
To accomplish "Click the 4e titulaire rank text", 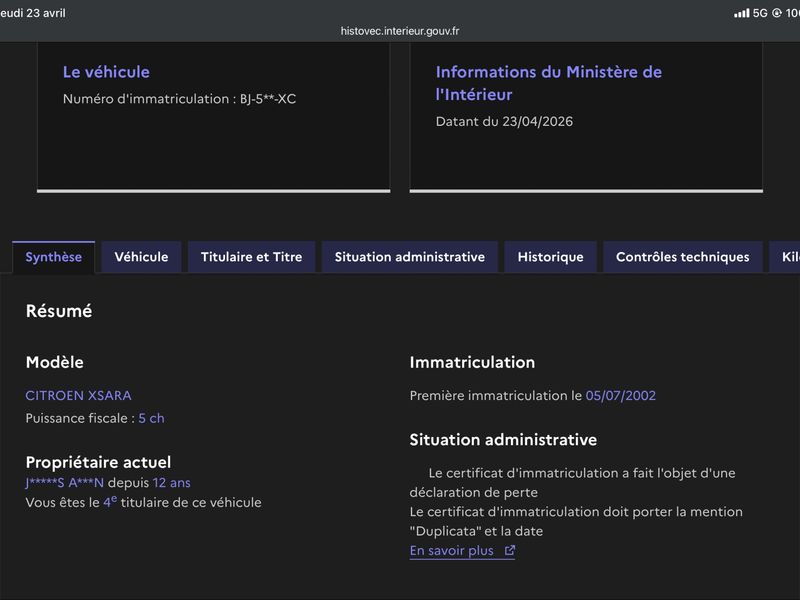I will pos(110,502).
